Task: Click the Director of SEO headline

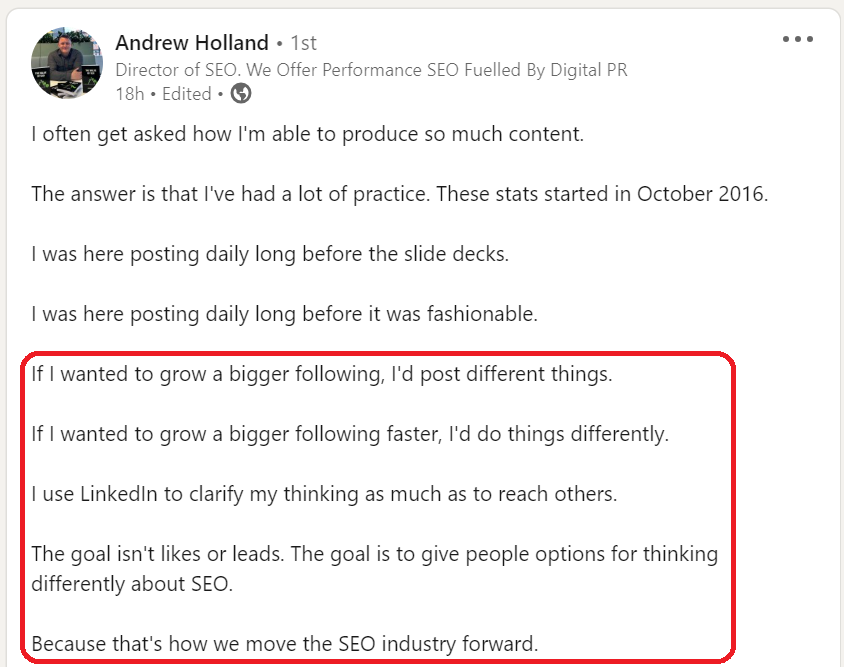Action: (371, 70)
